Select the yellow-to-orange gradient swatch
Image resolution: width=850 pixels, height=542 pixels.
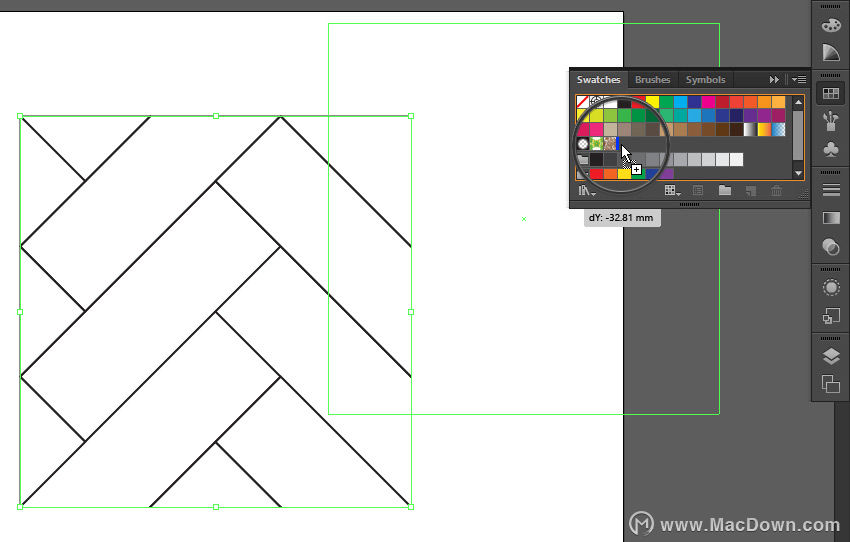point(764,130)
